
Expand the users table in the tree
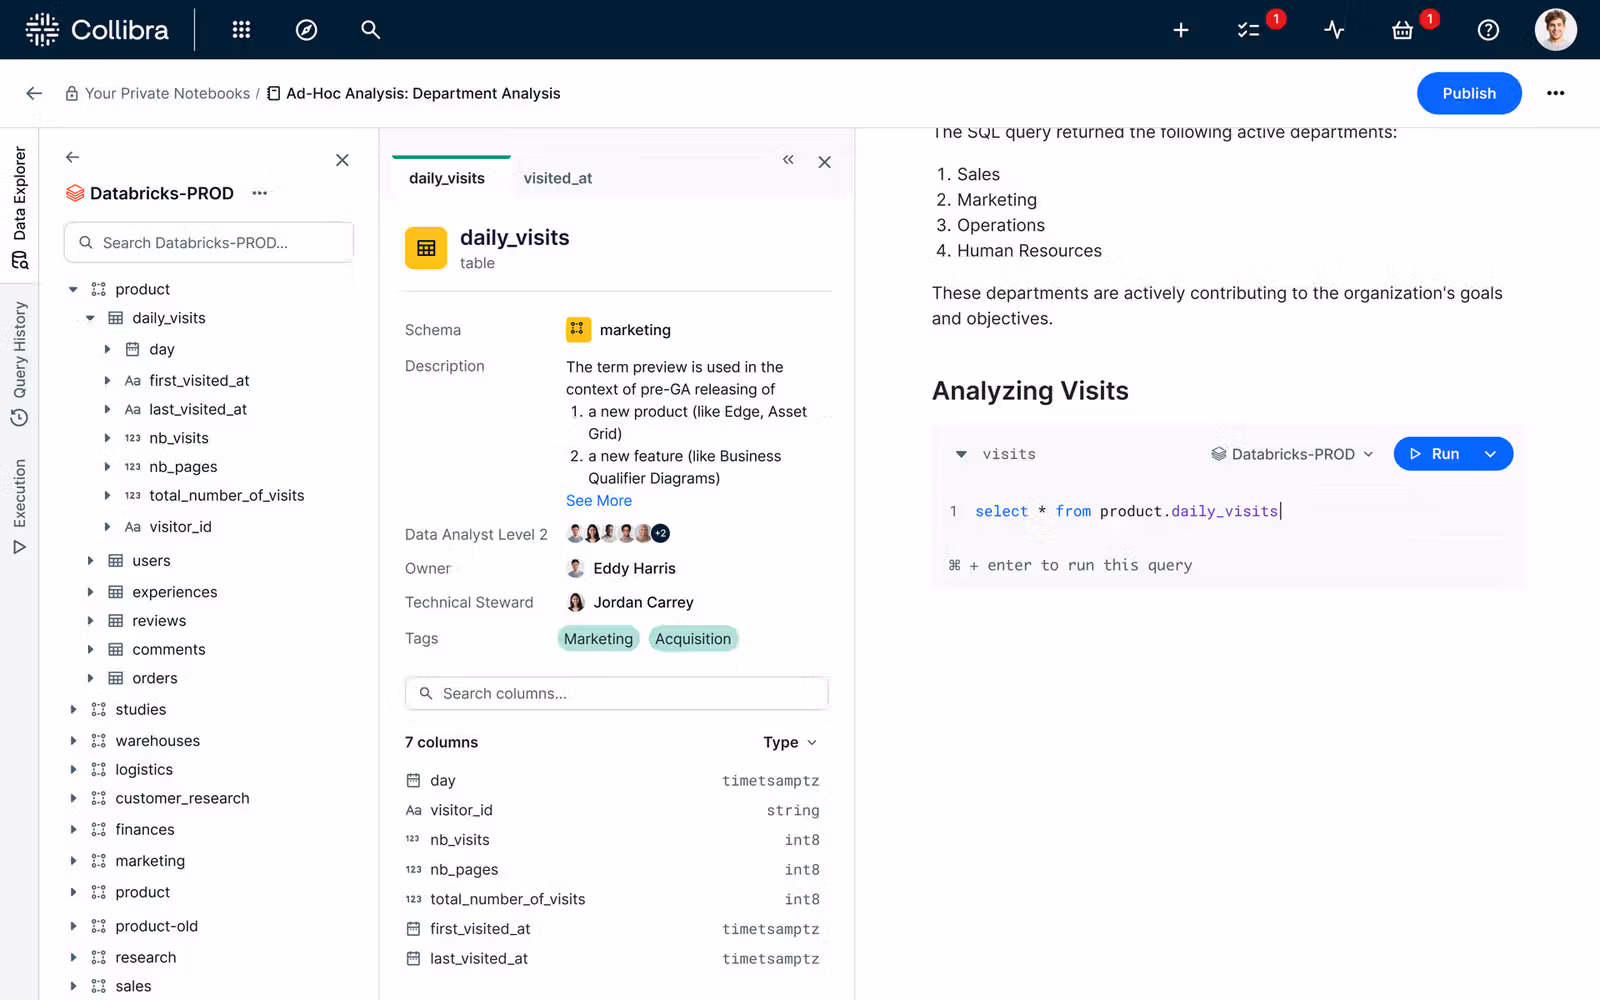pyautogui.click(x=90, y=560)
